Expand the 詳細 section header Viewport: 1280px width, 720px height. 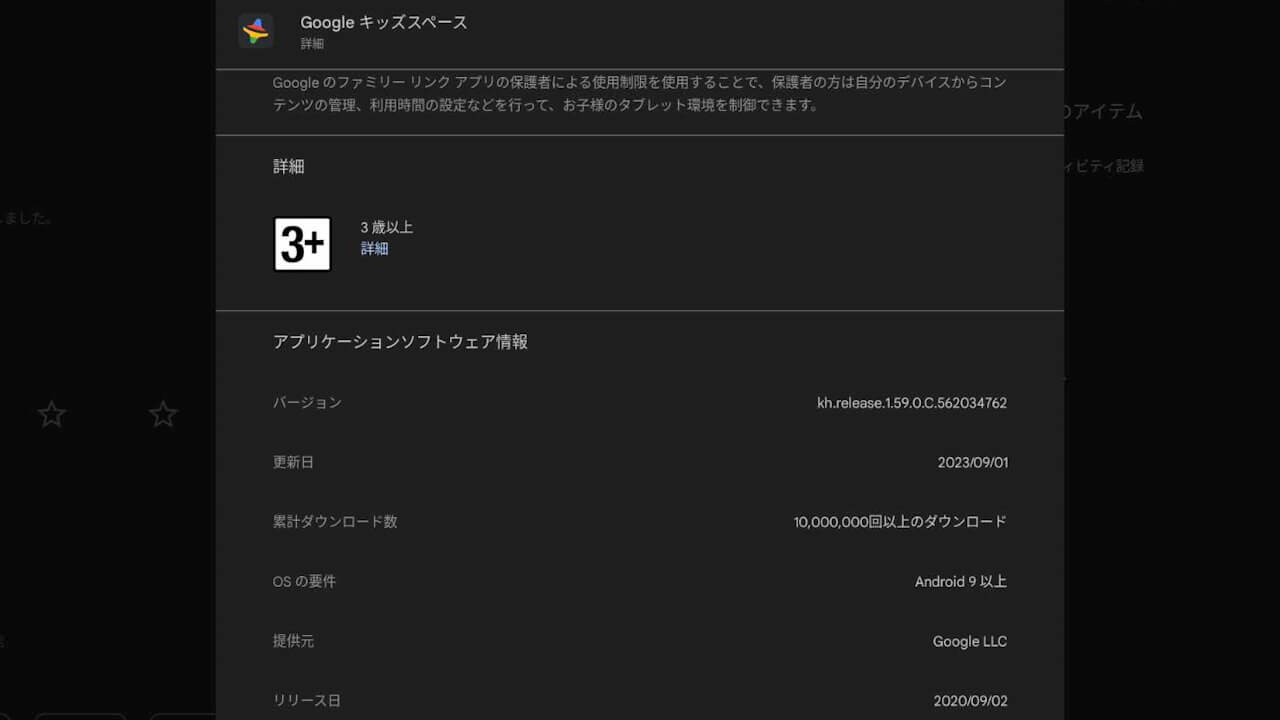[x=289, y=166]
